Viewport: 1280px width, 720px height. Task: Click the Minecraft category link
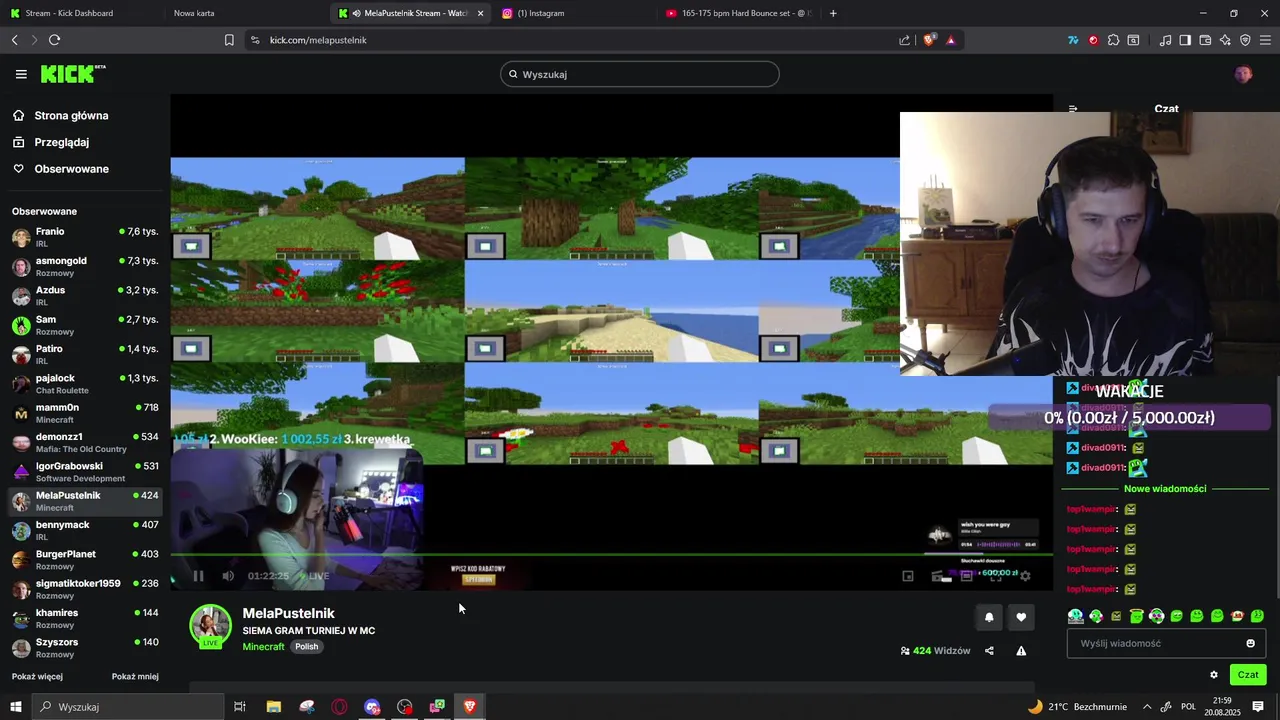(263, 647)
